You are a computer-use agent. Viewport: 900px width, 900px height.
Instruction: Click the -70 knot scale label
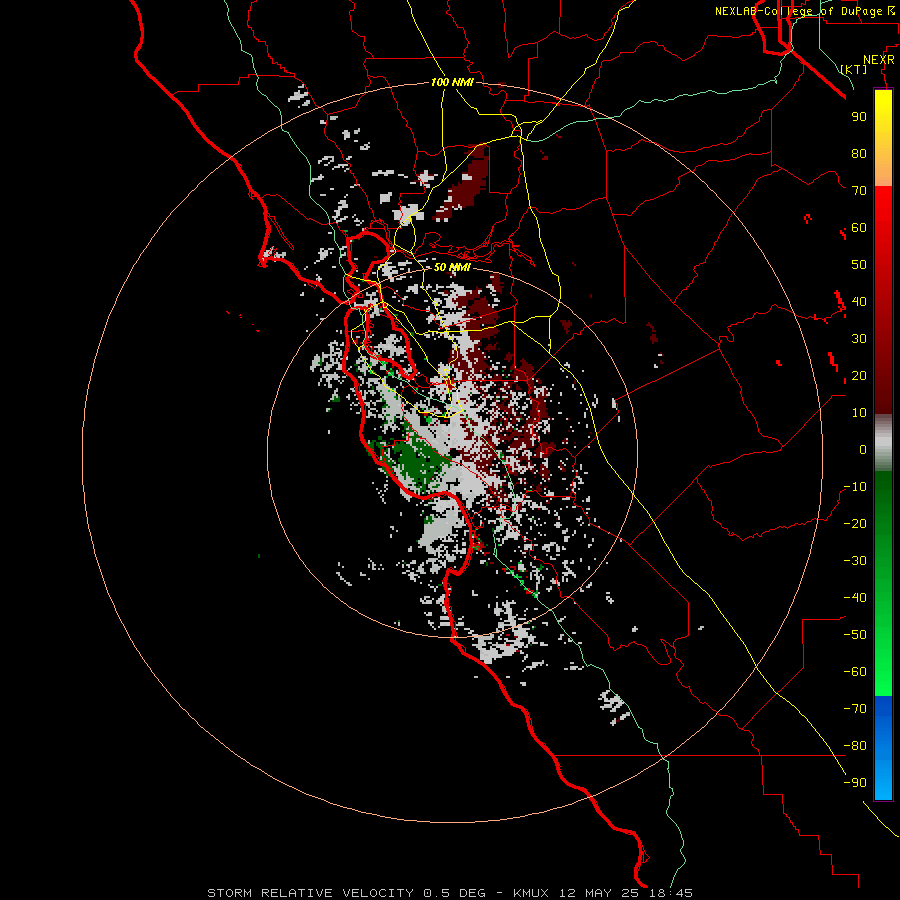point(855,709)
